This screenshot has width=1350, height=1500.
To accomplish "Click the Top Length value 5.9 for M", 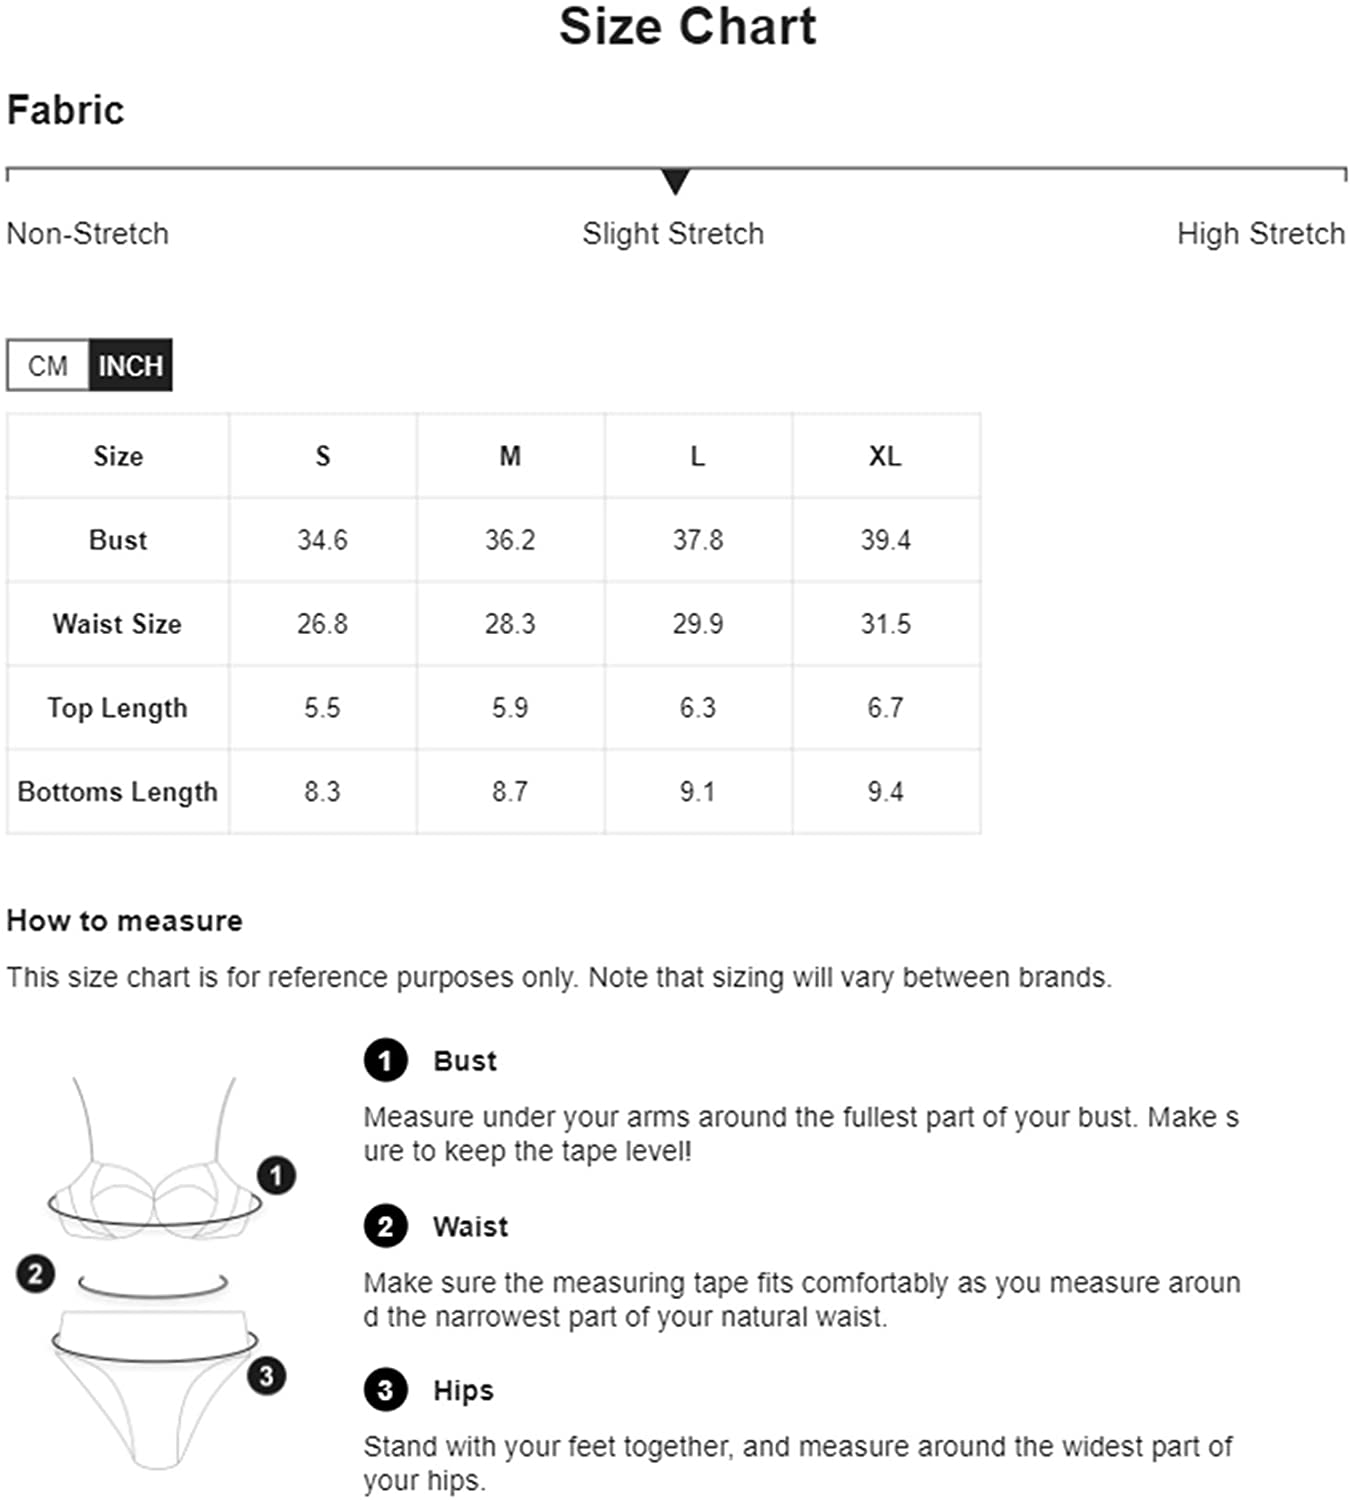I will [x=510, y=708].
